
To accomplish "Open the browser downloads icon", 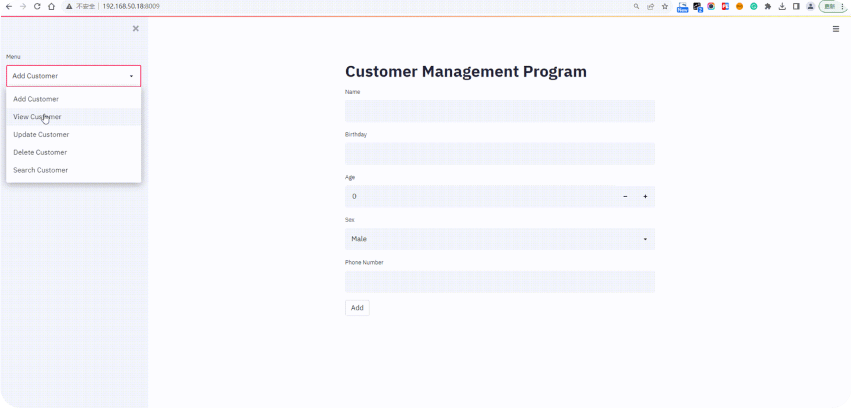I will tap(782, 6).
